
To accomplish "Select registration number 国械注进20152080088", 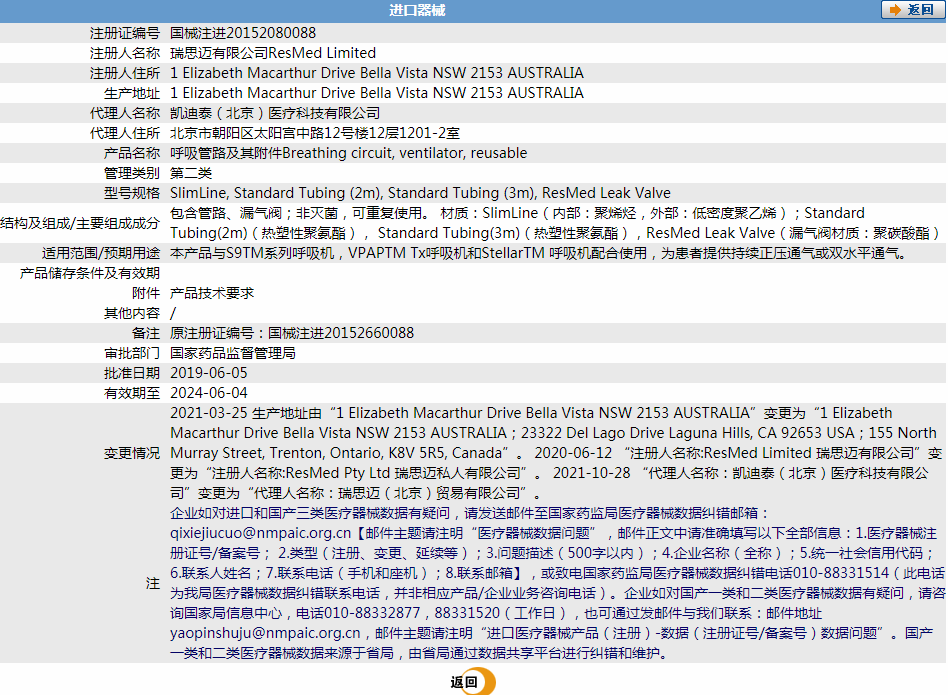I will (x=243, y=33).
